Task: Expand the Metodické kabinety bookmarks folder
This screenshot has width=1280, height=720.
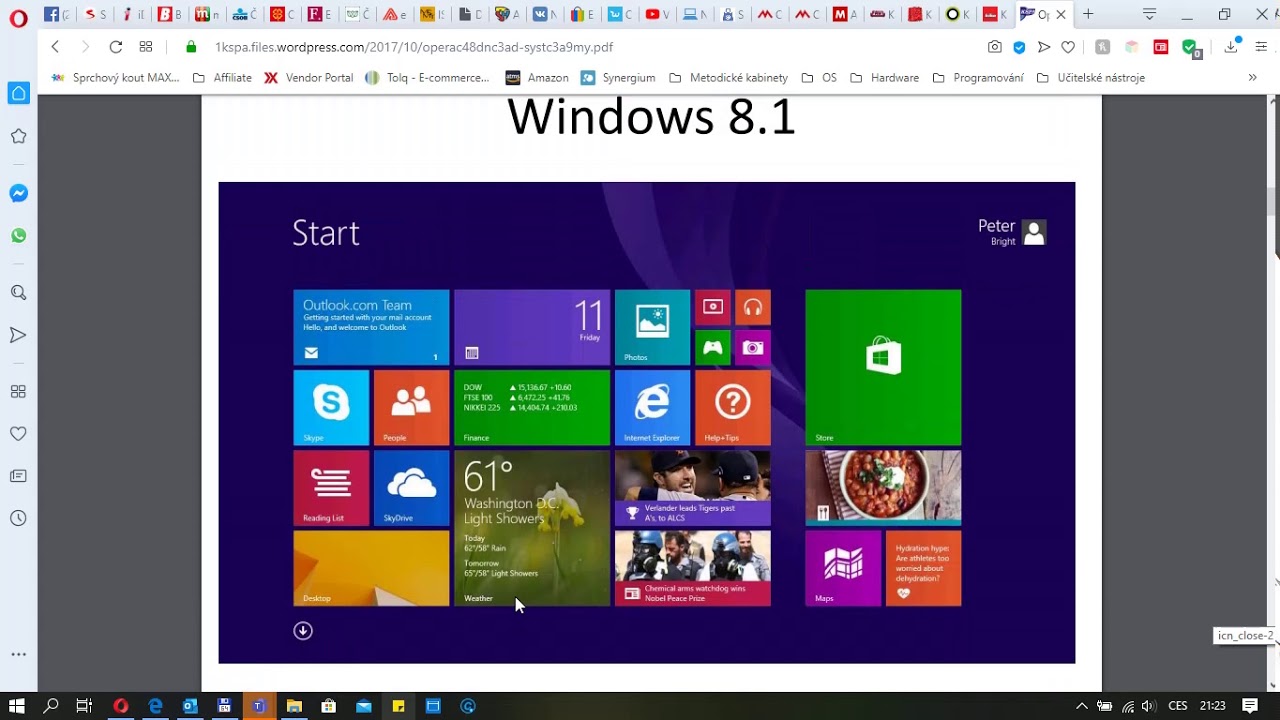Action: pyautogui.click(x=728, y=77)
